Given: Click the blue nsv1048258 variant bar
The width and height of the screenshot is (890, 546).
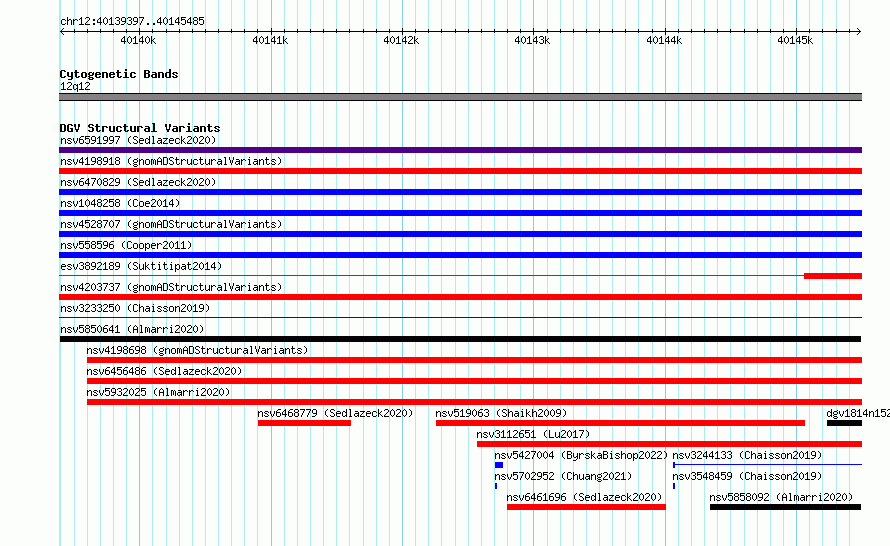Looking at the screenshot, I should pyautogui.click(x=460, y=213).
